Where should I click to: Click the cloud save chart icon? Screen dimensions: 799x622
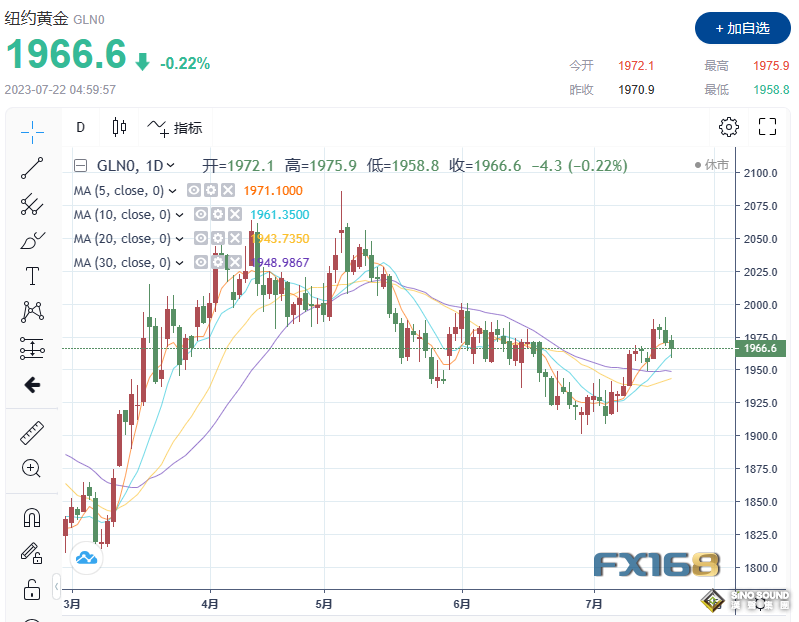[86, 558]
